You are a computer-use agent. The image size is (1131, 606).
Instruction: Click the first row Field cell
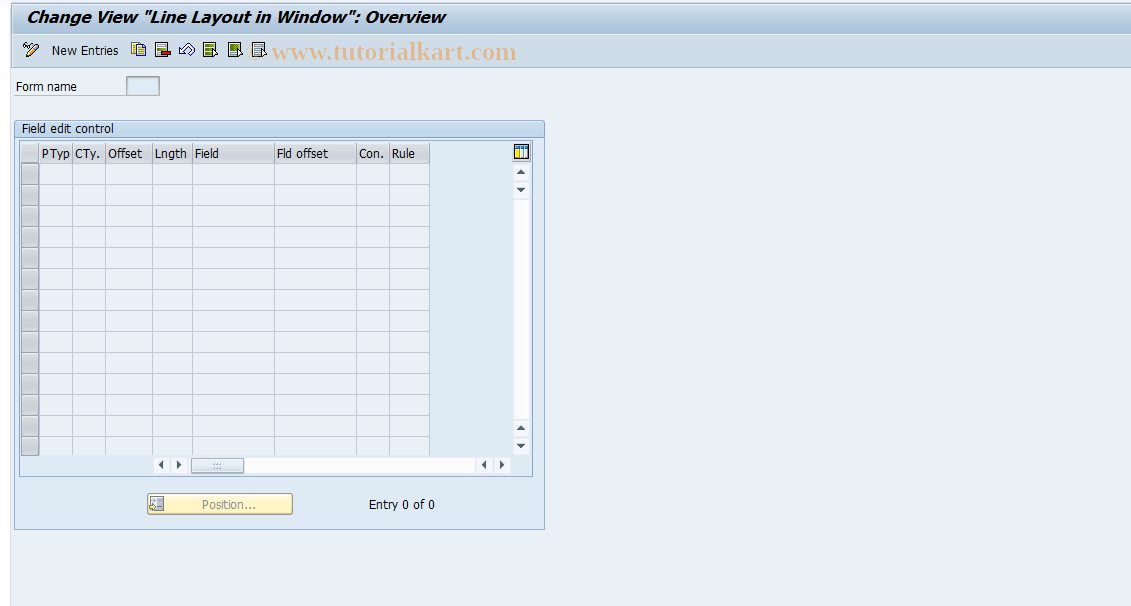(234, 174)
